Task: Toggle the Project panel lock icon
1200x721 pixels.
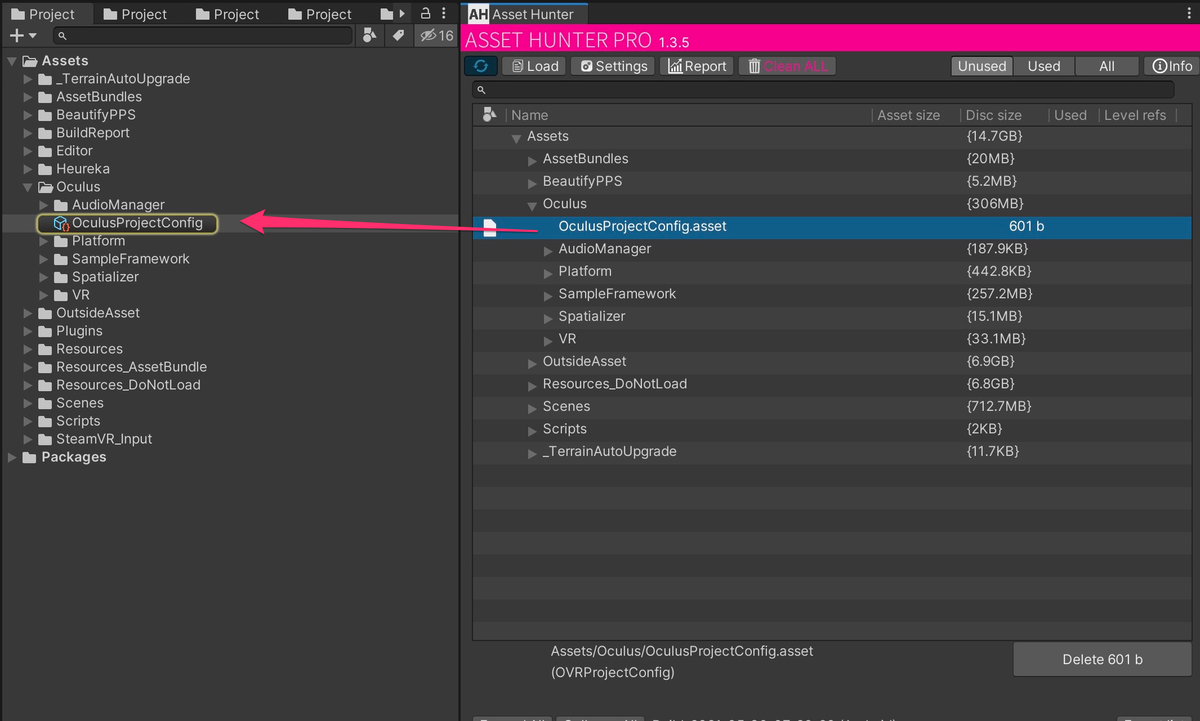Action: tap(425, 13)
